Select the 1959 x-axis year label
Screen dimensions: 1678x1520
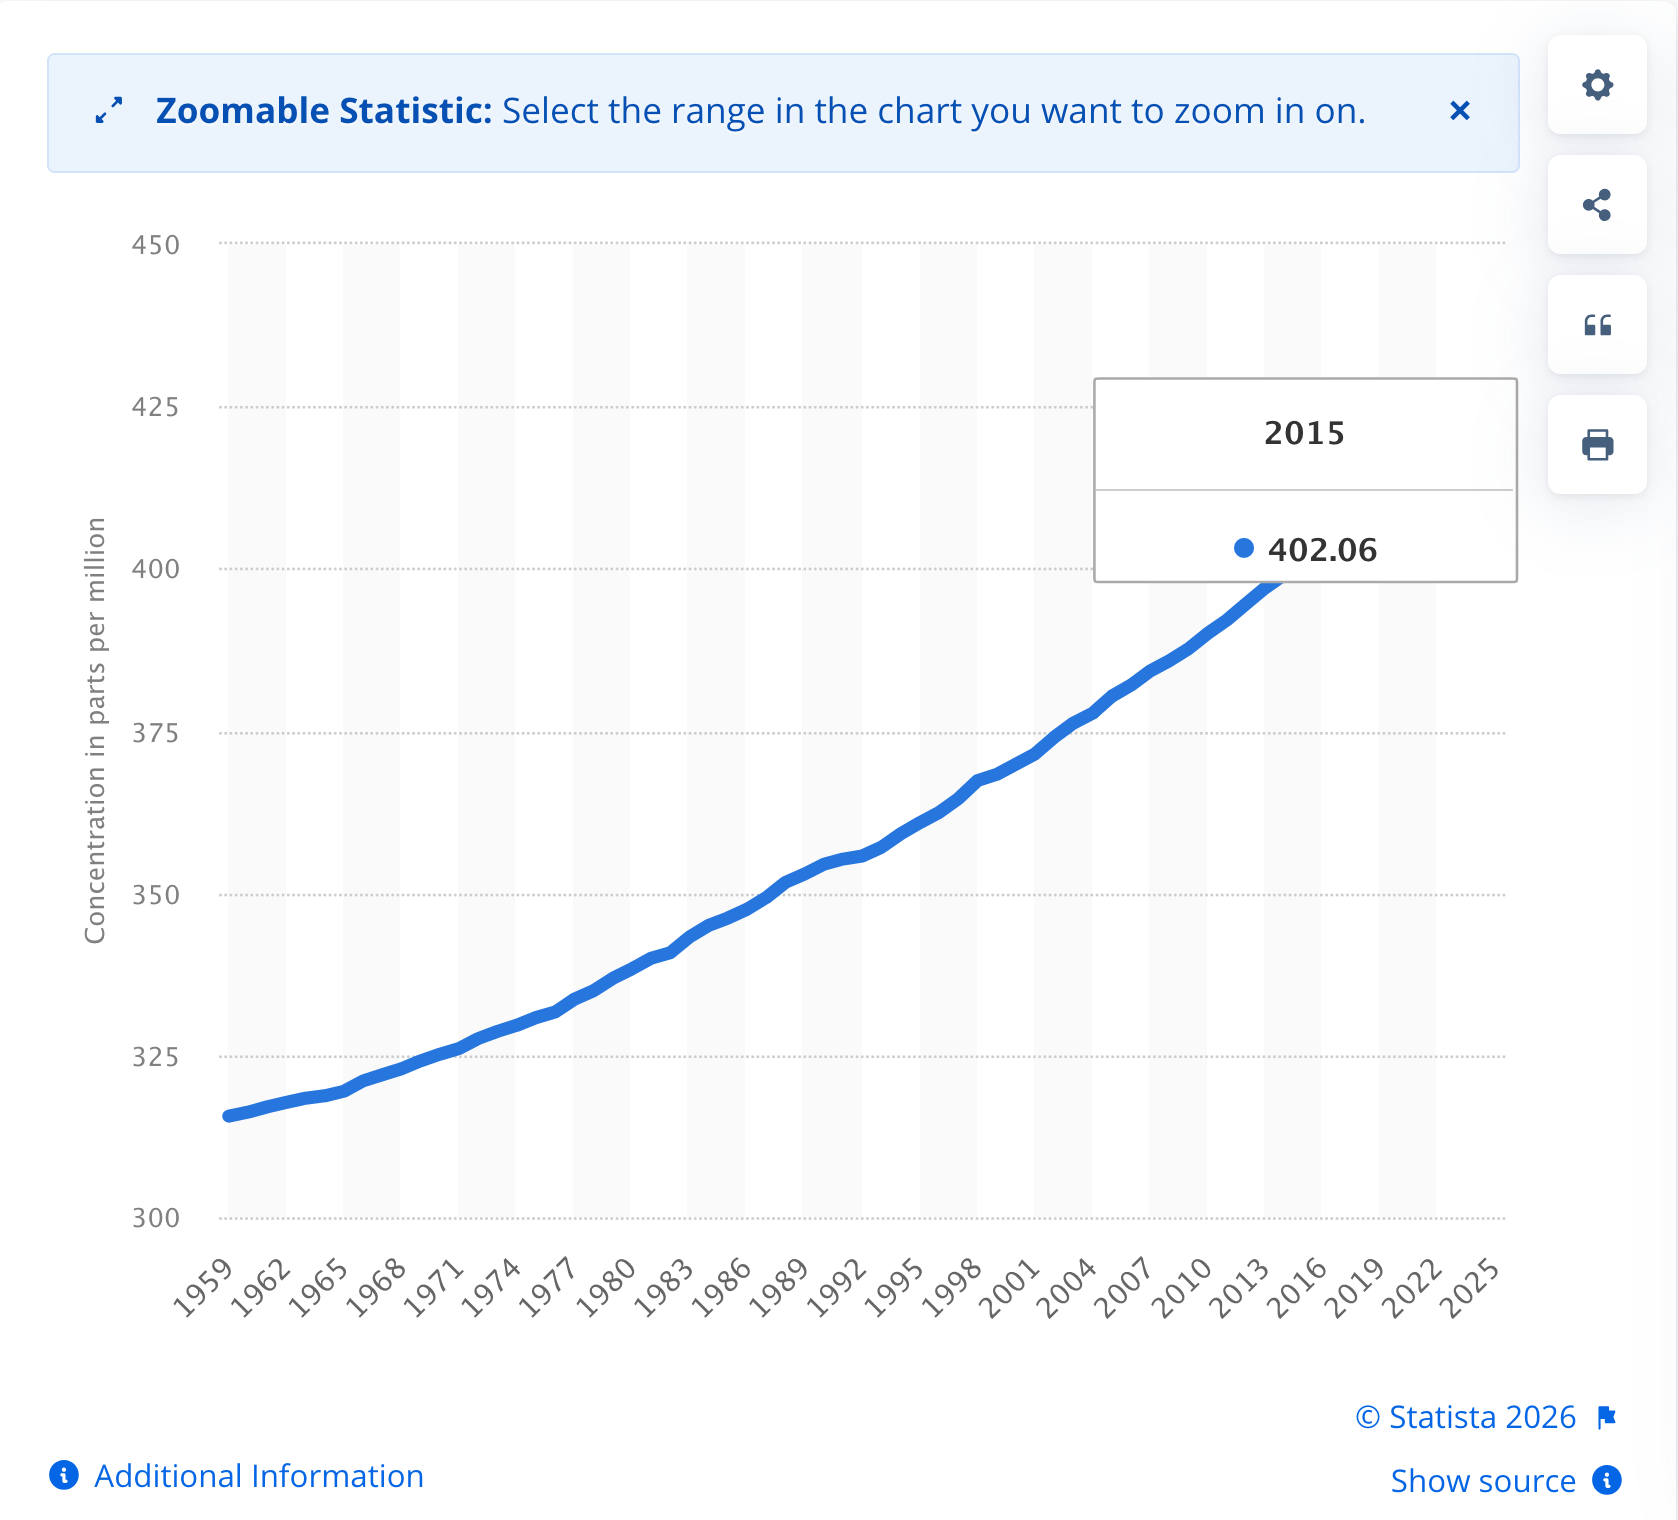coord(204,1287)
